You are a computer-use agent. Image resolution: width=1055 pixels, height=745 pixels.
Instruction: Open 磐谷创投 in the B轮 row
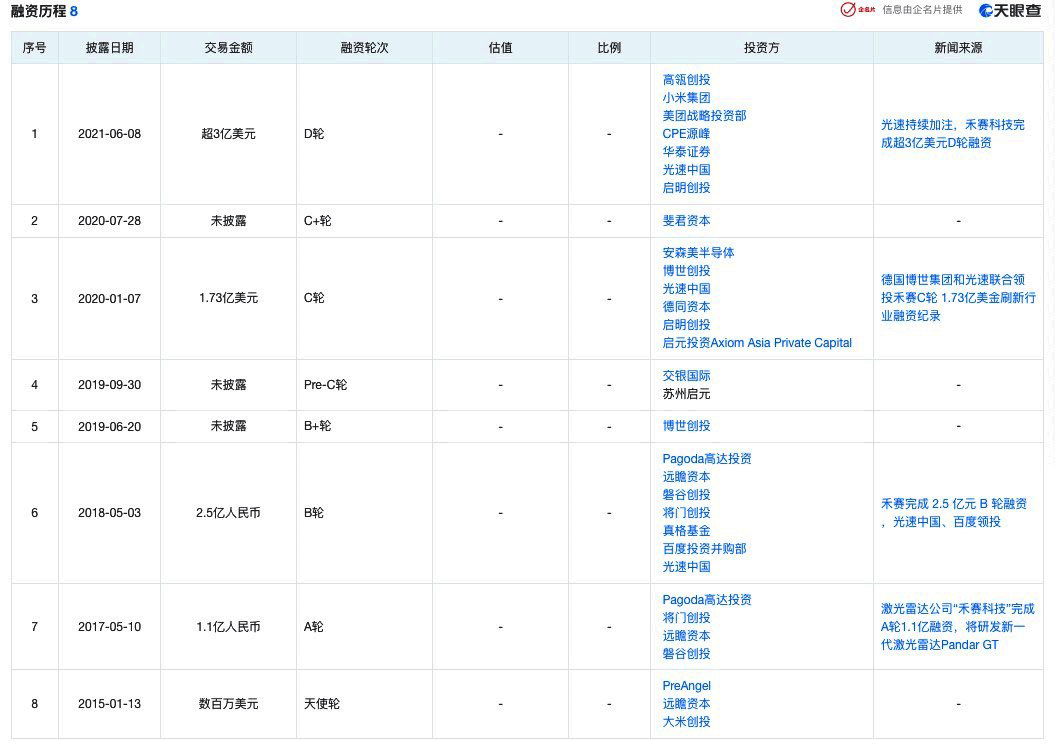pos(686,495)
